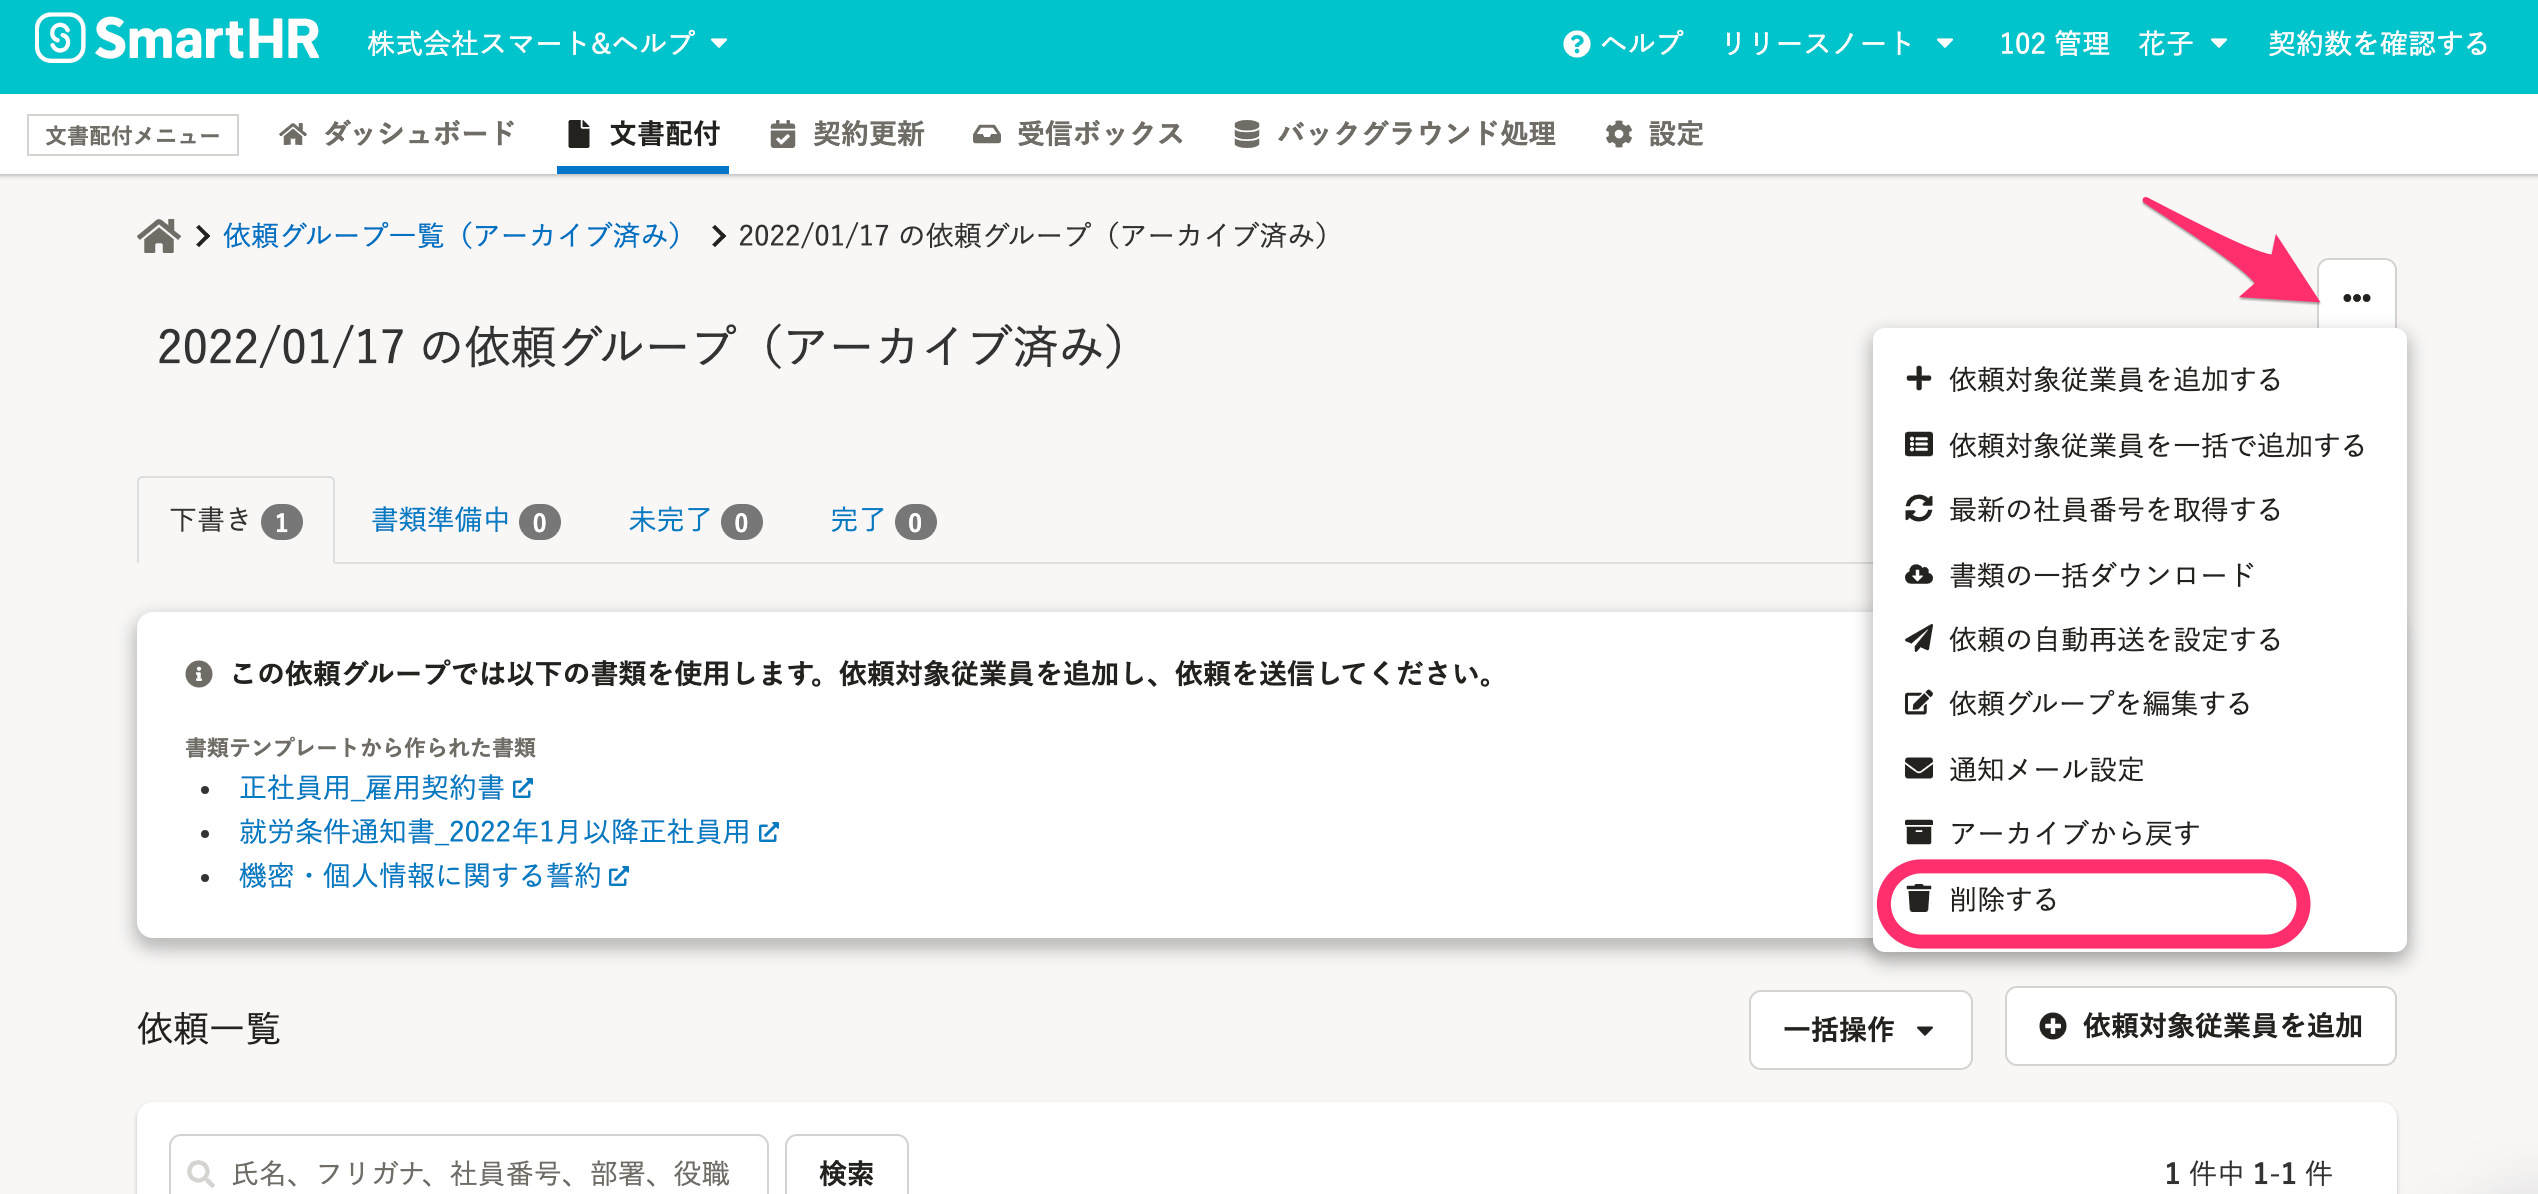Click the plus icon in the menu
Screen dimensions: 2538x1194
pyautogui.click(x=1918, y=379)
